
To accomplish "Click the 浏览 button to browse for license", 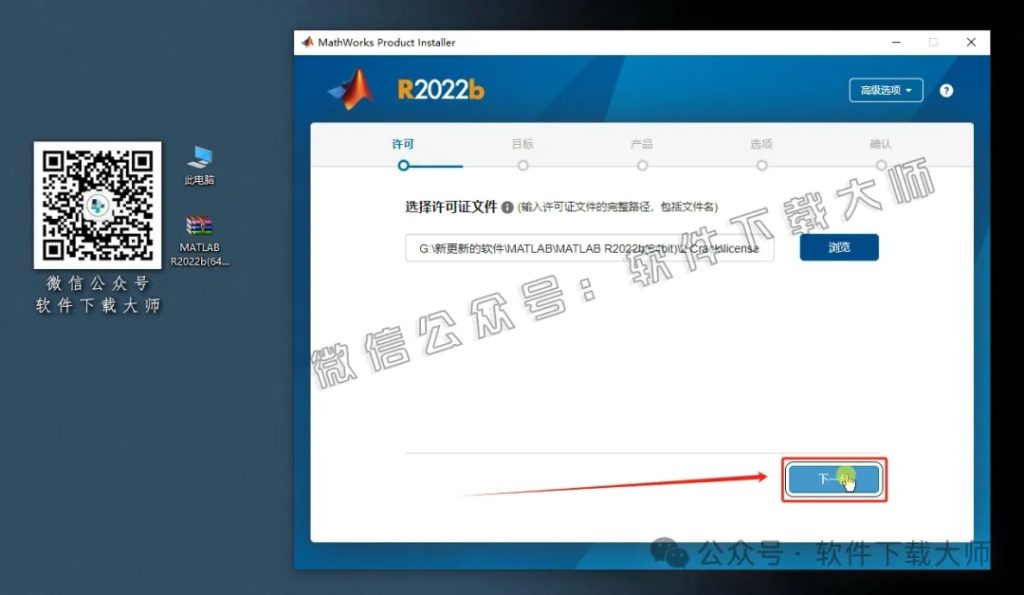I will point(839,247).
